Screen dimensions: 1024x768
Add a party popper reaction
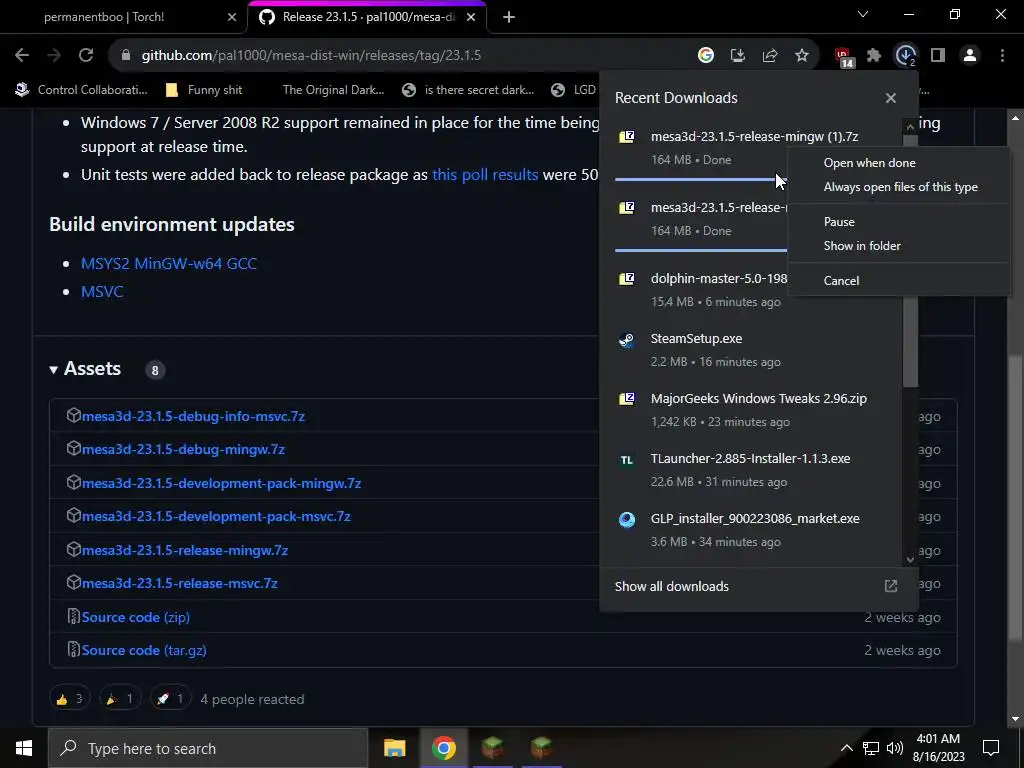tap(120, 699)
